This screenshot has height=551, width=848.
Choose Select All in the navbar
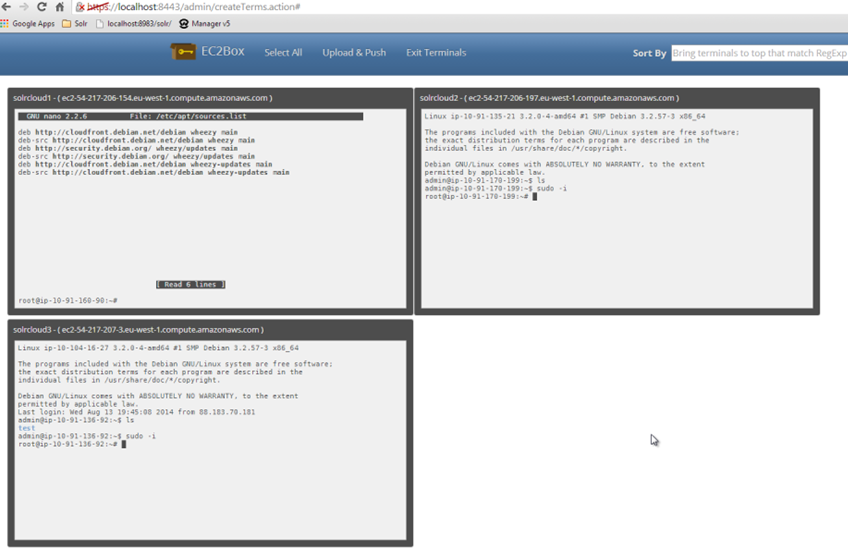pos(283,52)
